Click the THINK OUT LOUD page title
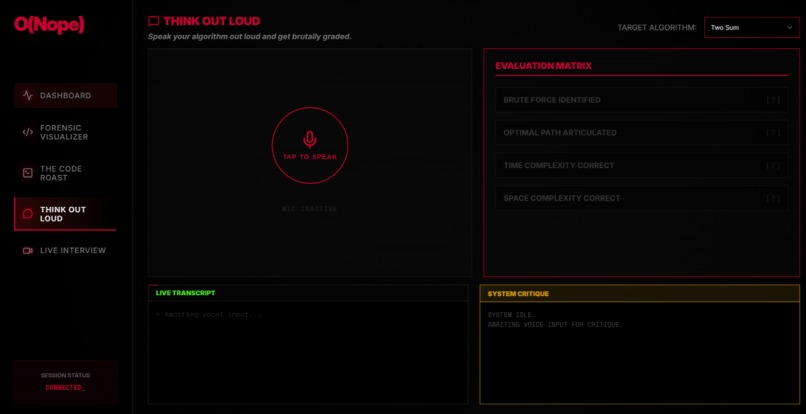Image resolution: width=806 pixels, height=414 pixels. [212, 22]
